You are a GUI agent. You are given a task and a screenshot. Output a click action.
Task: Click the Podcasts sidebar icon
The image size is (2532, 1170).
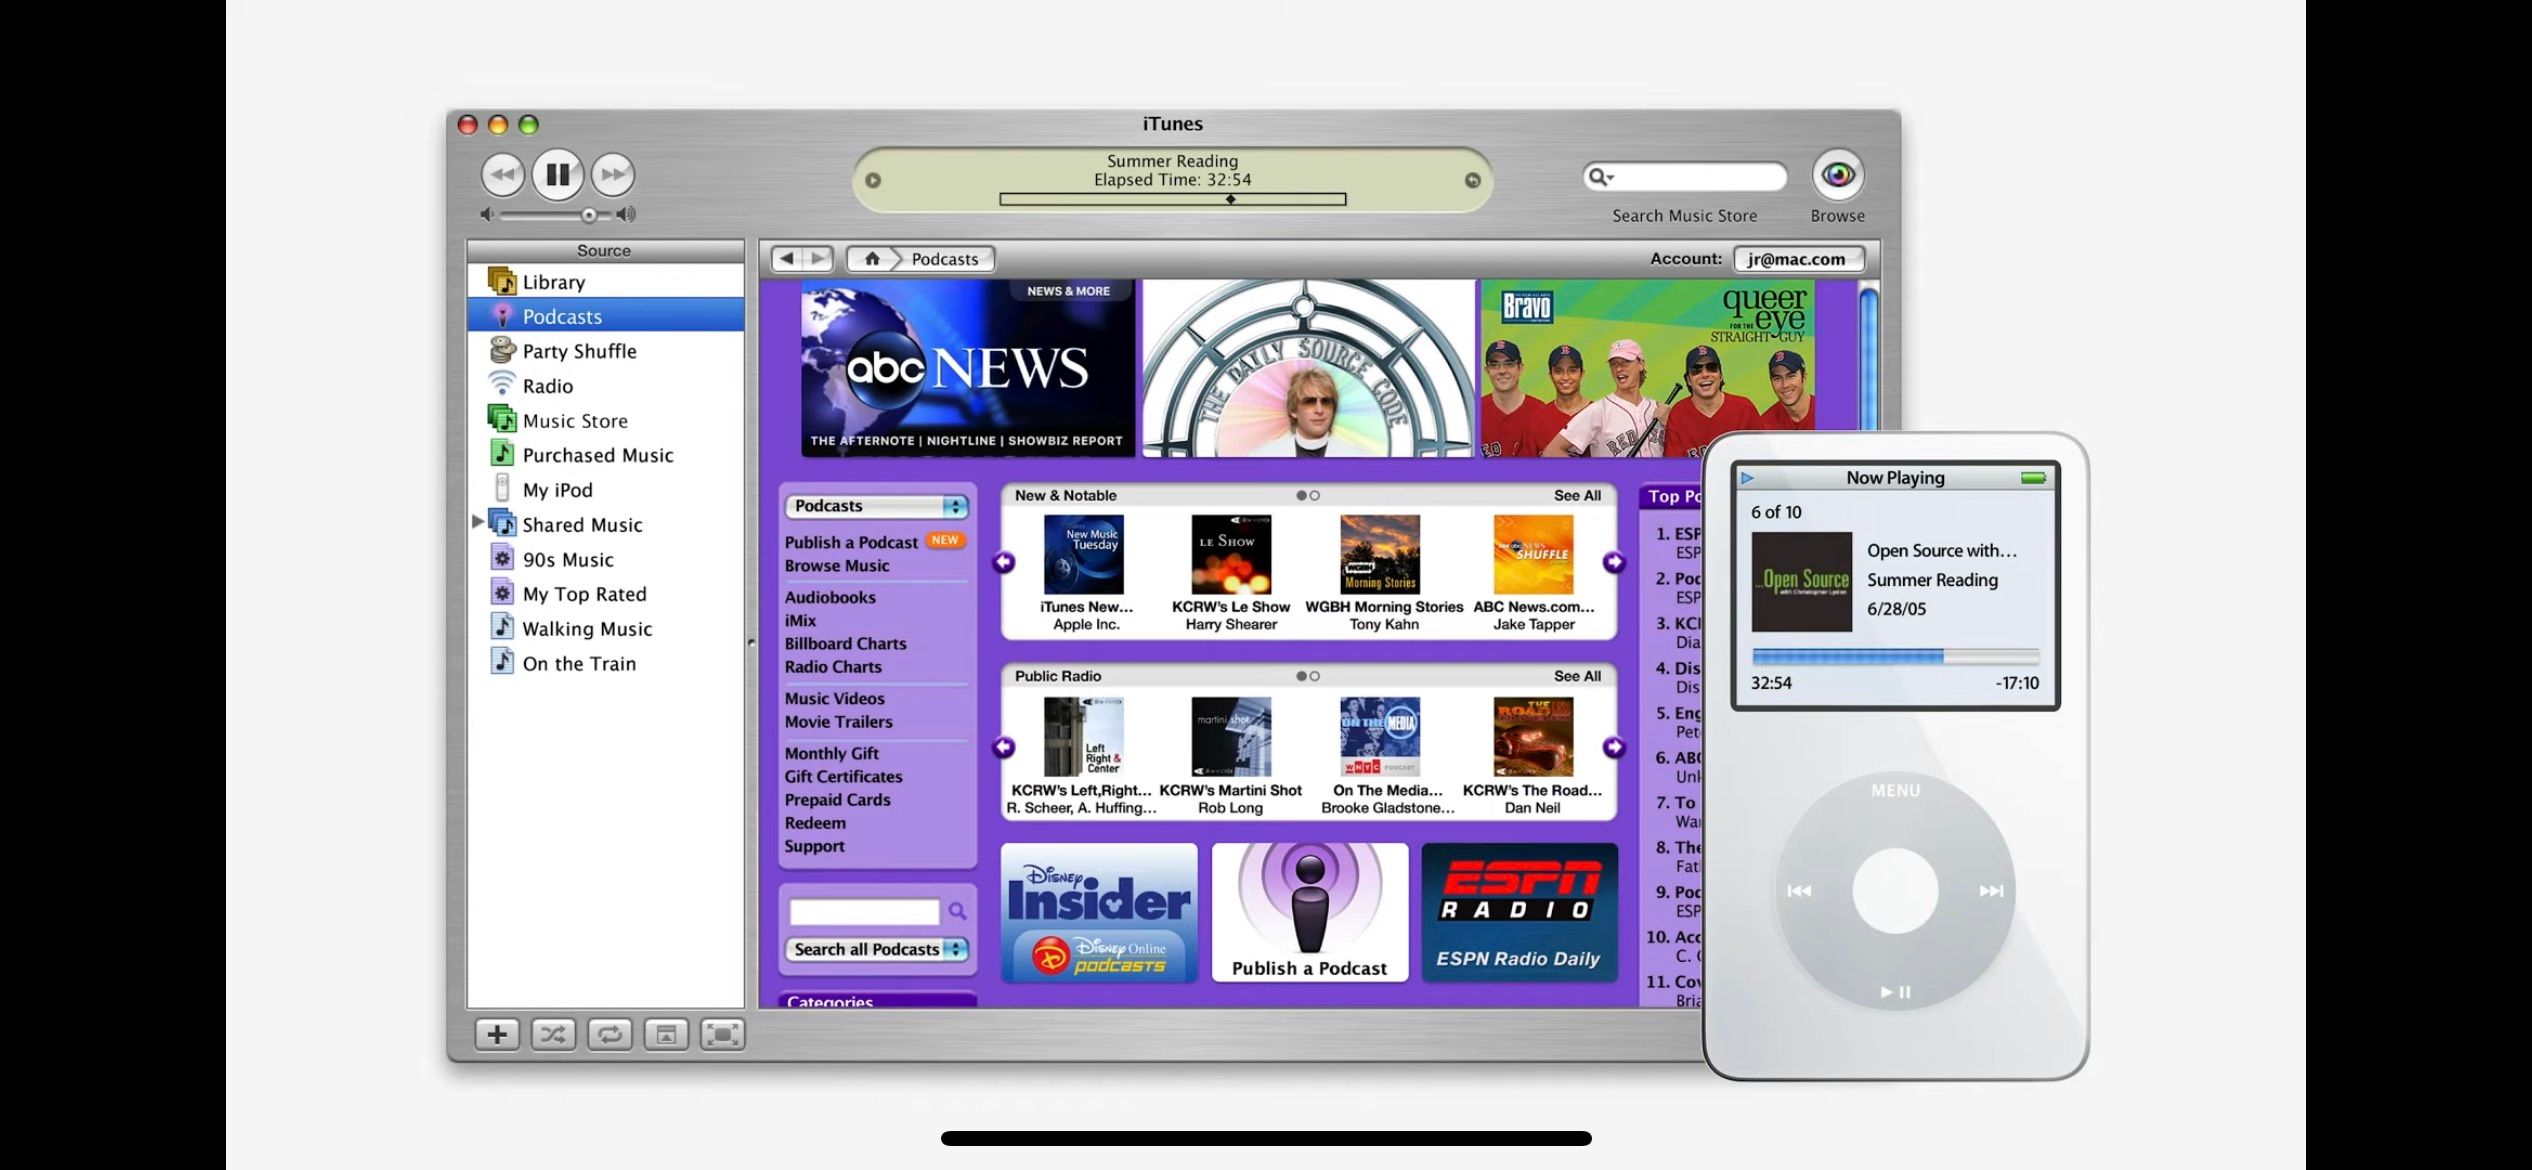[501, 316]
